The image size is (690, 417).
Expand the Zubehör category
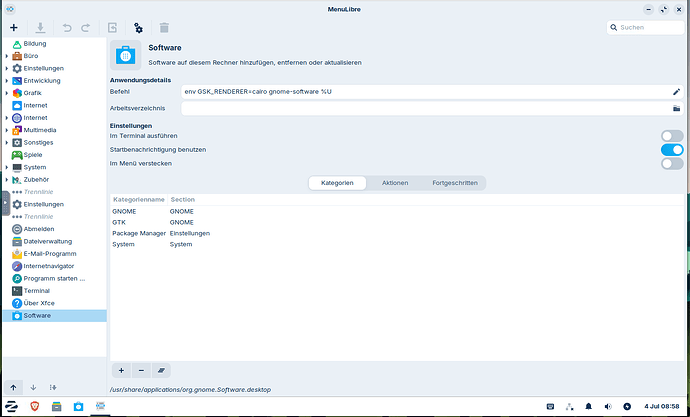pos(7,180)
